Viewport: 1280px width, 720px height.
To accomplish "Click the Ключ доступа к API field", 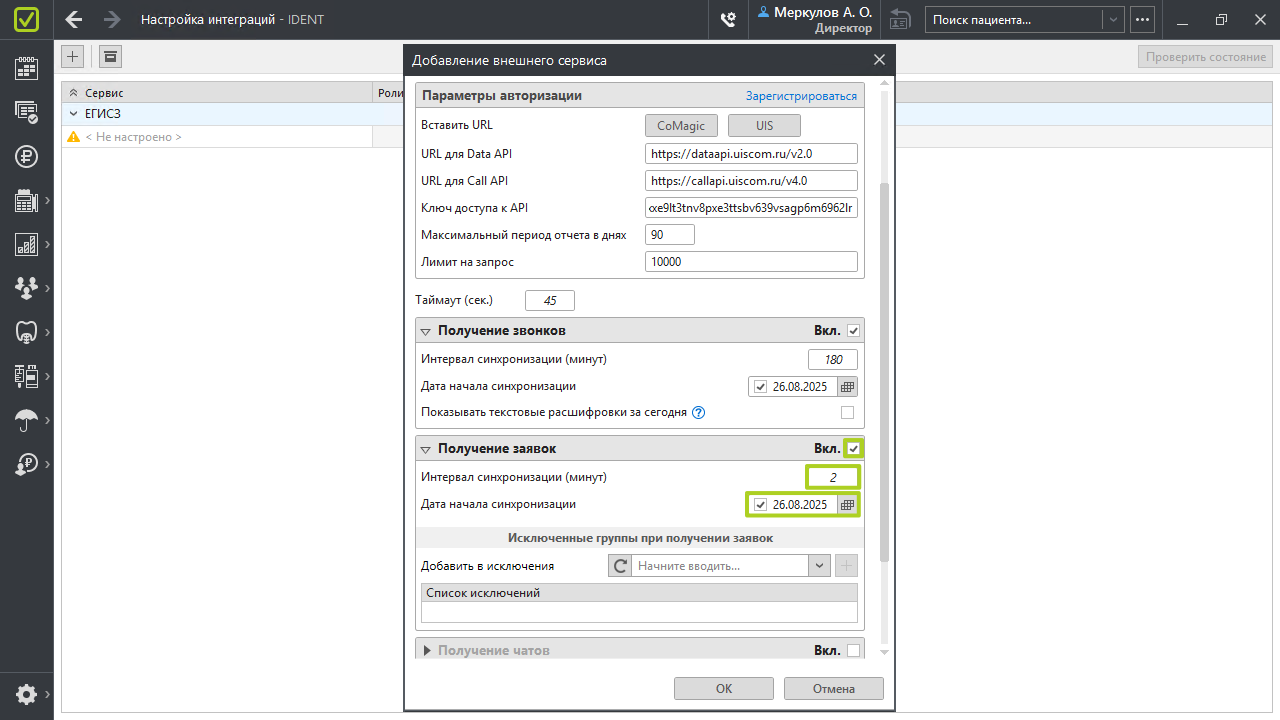I will click(752, 208).
